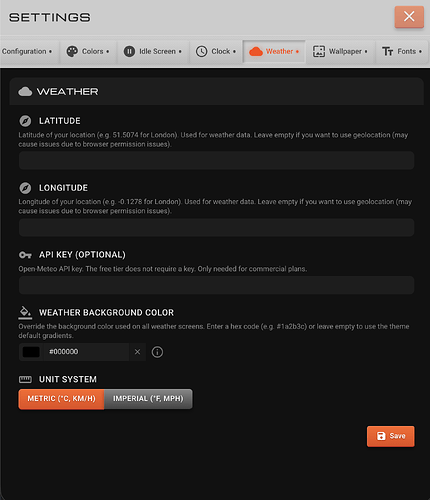The height and width of the screenshot is (500, 430).
Task: Click the Wallpaper image icon
Action: coord(319,51)
